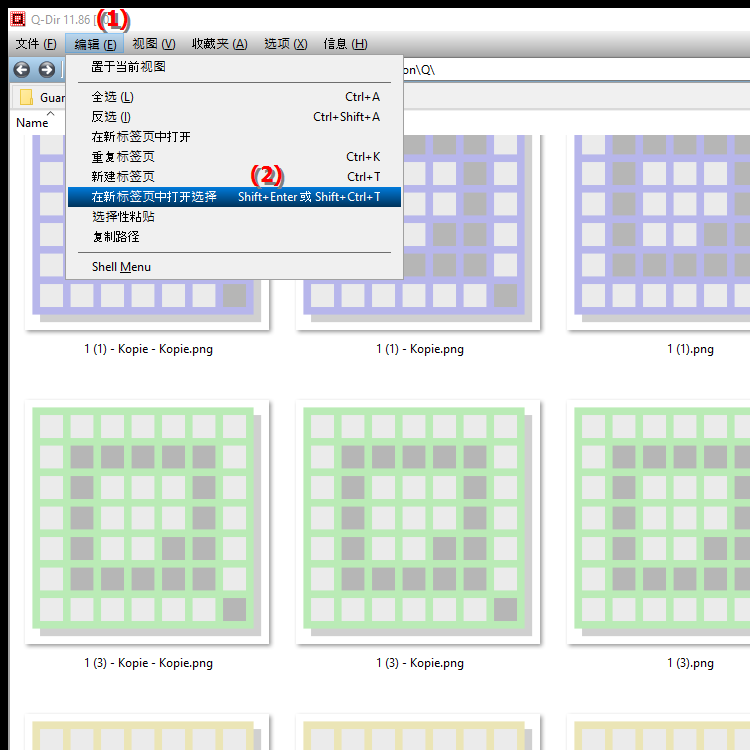This screenshot has height=750, width=750.
Task: Choose 复制路径 from the edit menu
Action: [116, 237]
